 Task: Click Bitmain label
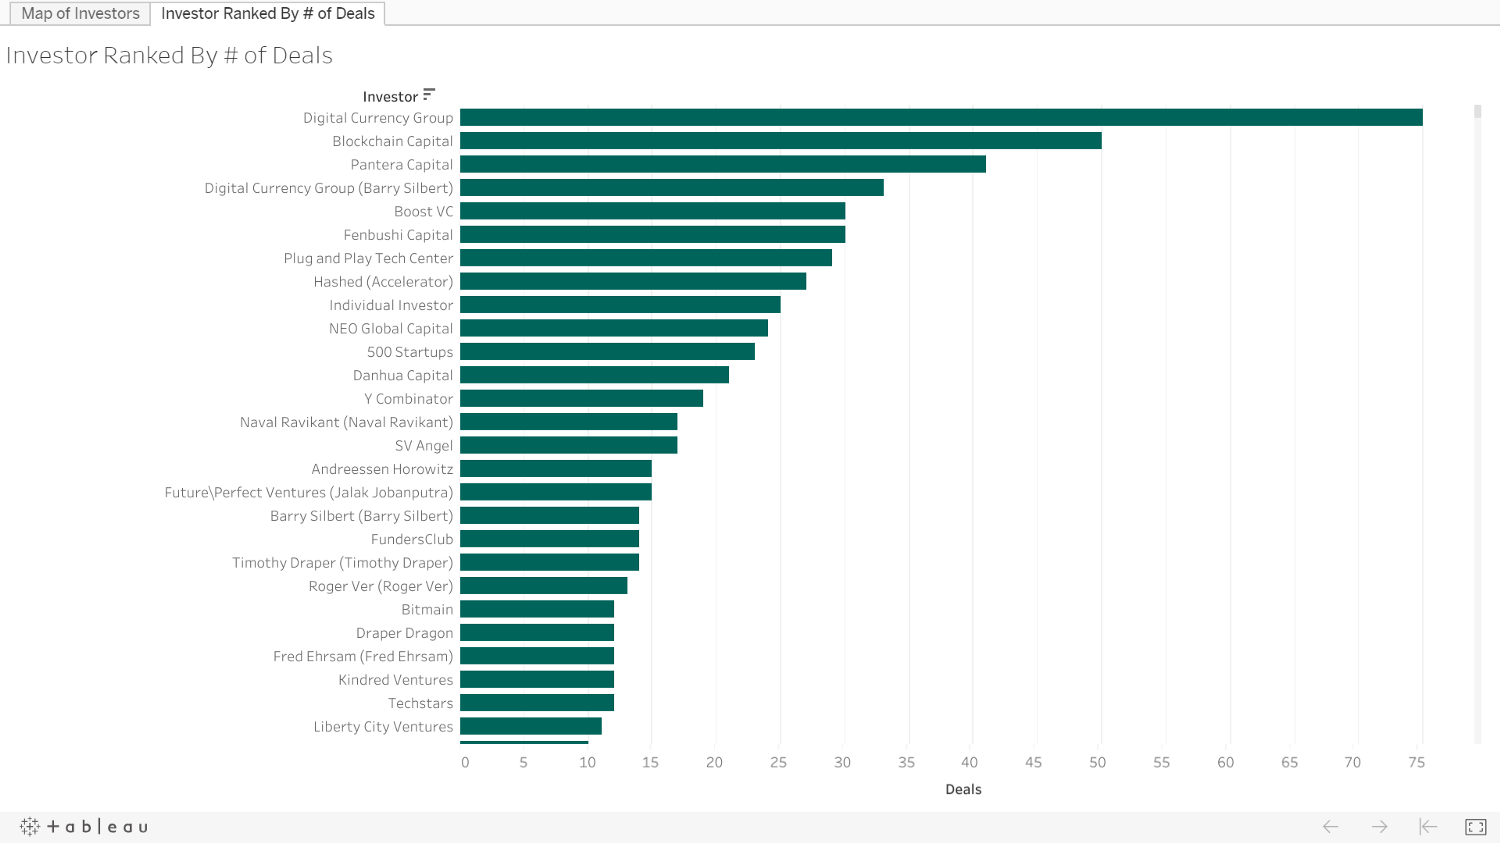(427, 609)
